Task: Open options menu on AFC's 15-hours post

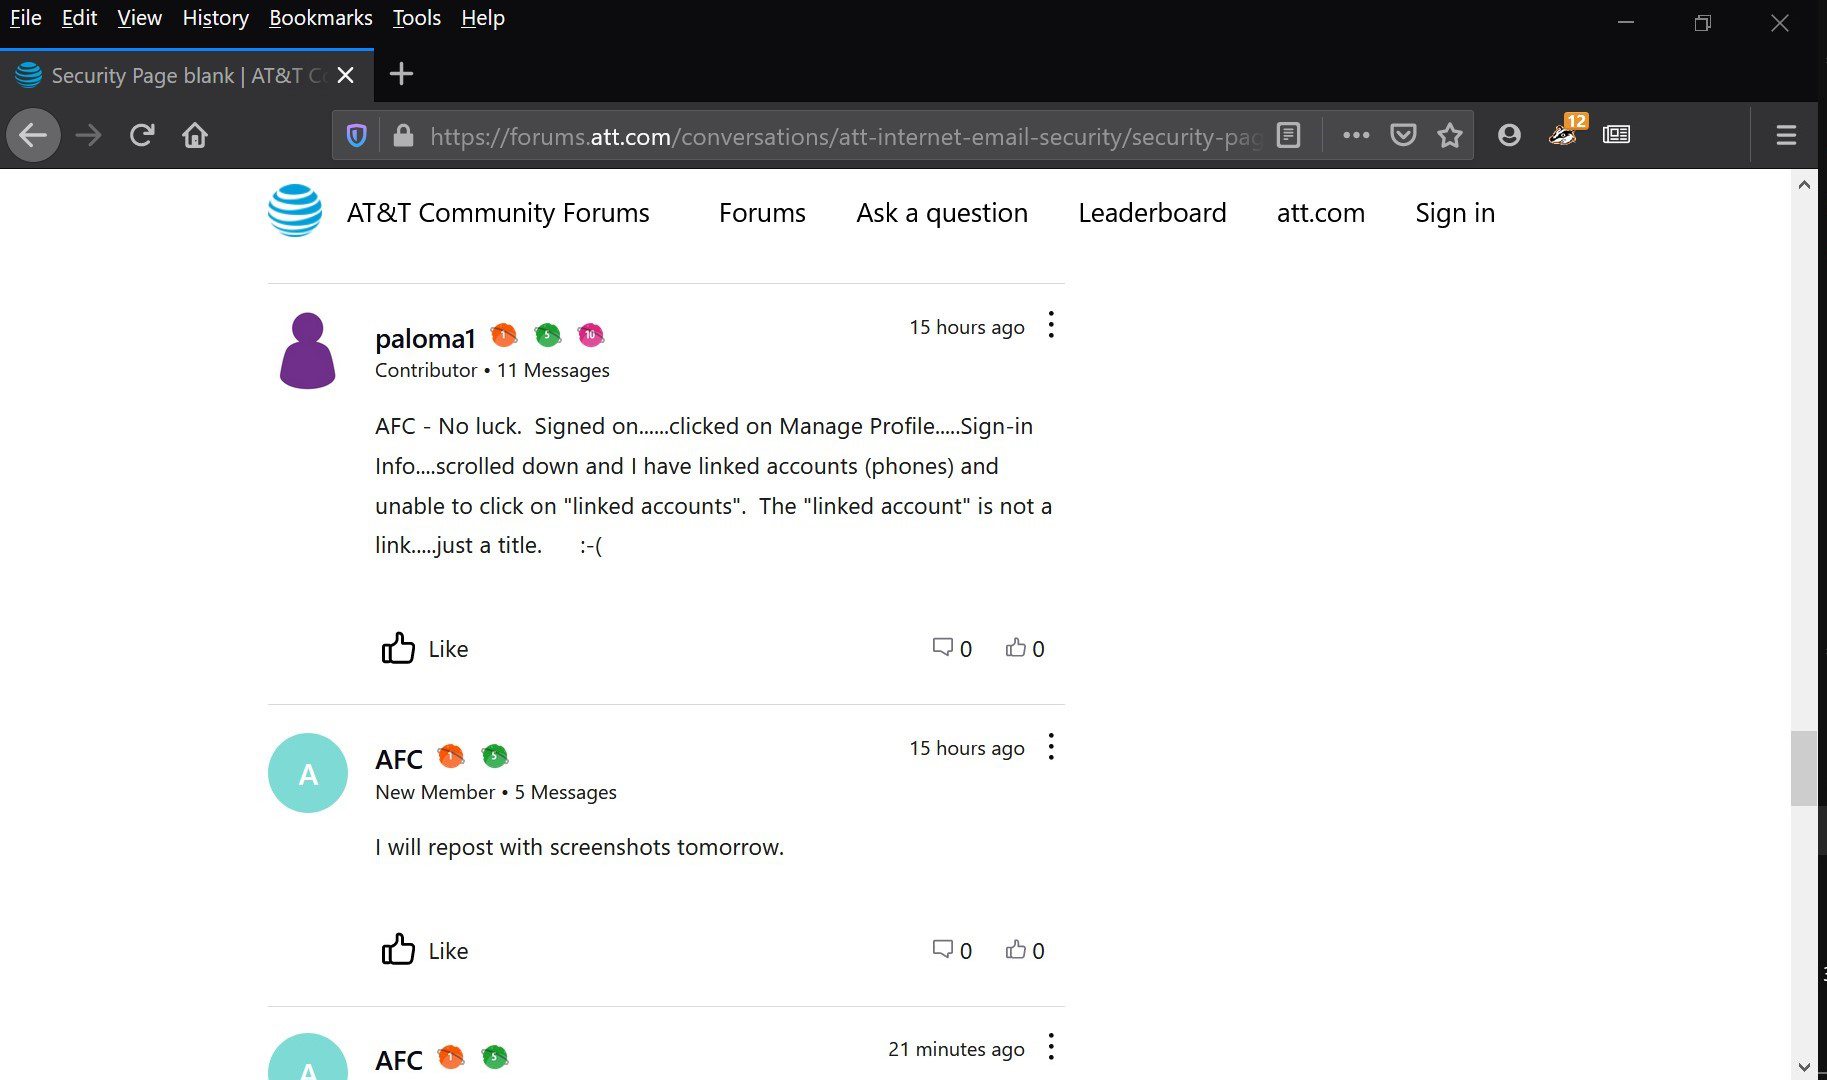Action: tap(1051, 747)
